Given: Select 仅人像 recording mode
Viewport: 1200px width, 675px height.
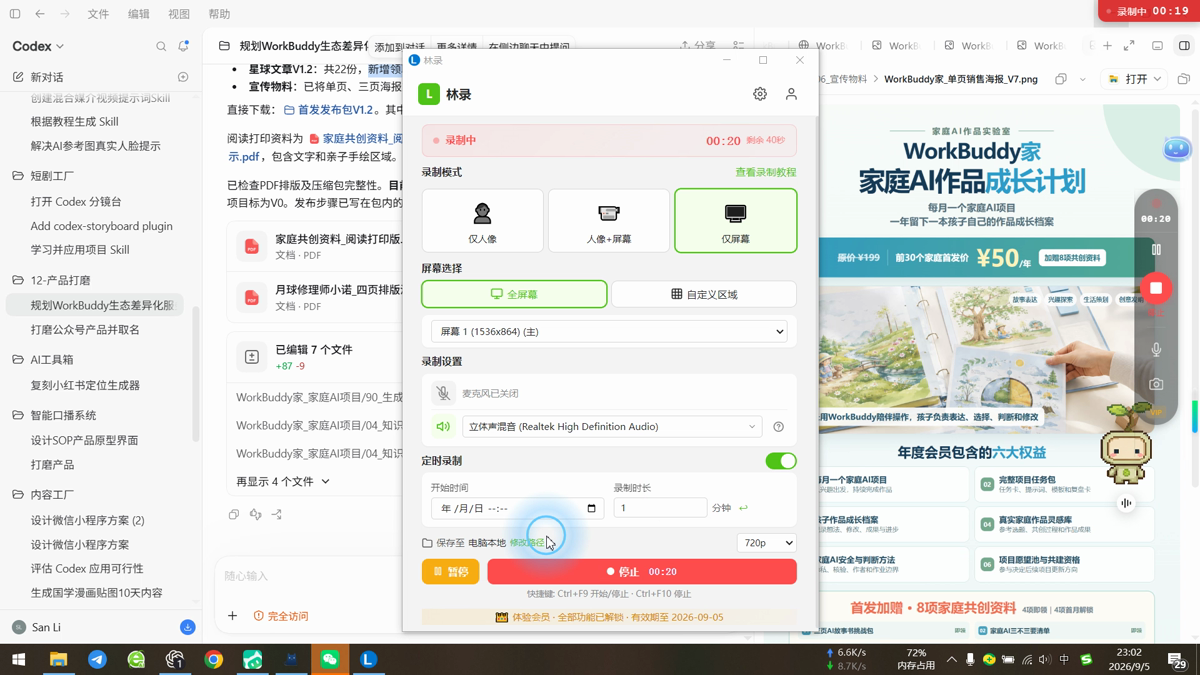Looking at the screenshot, I should click(482, 220).
